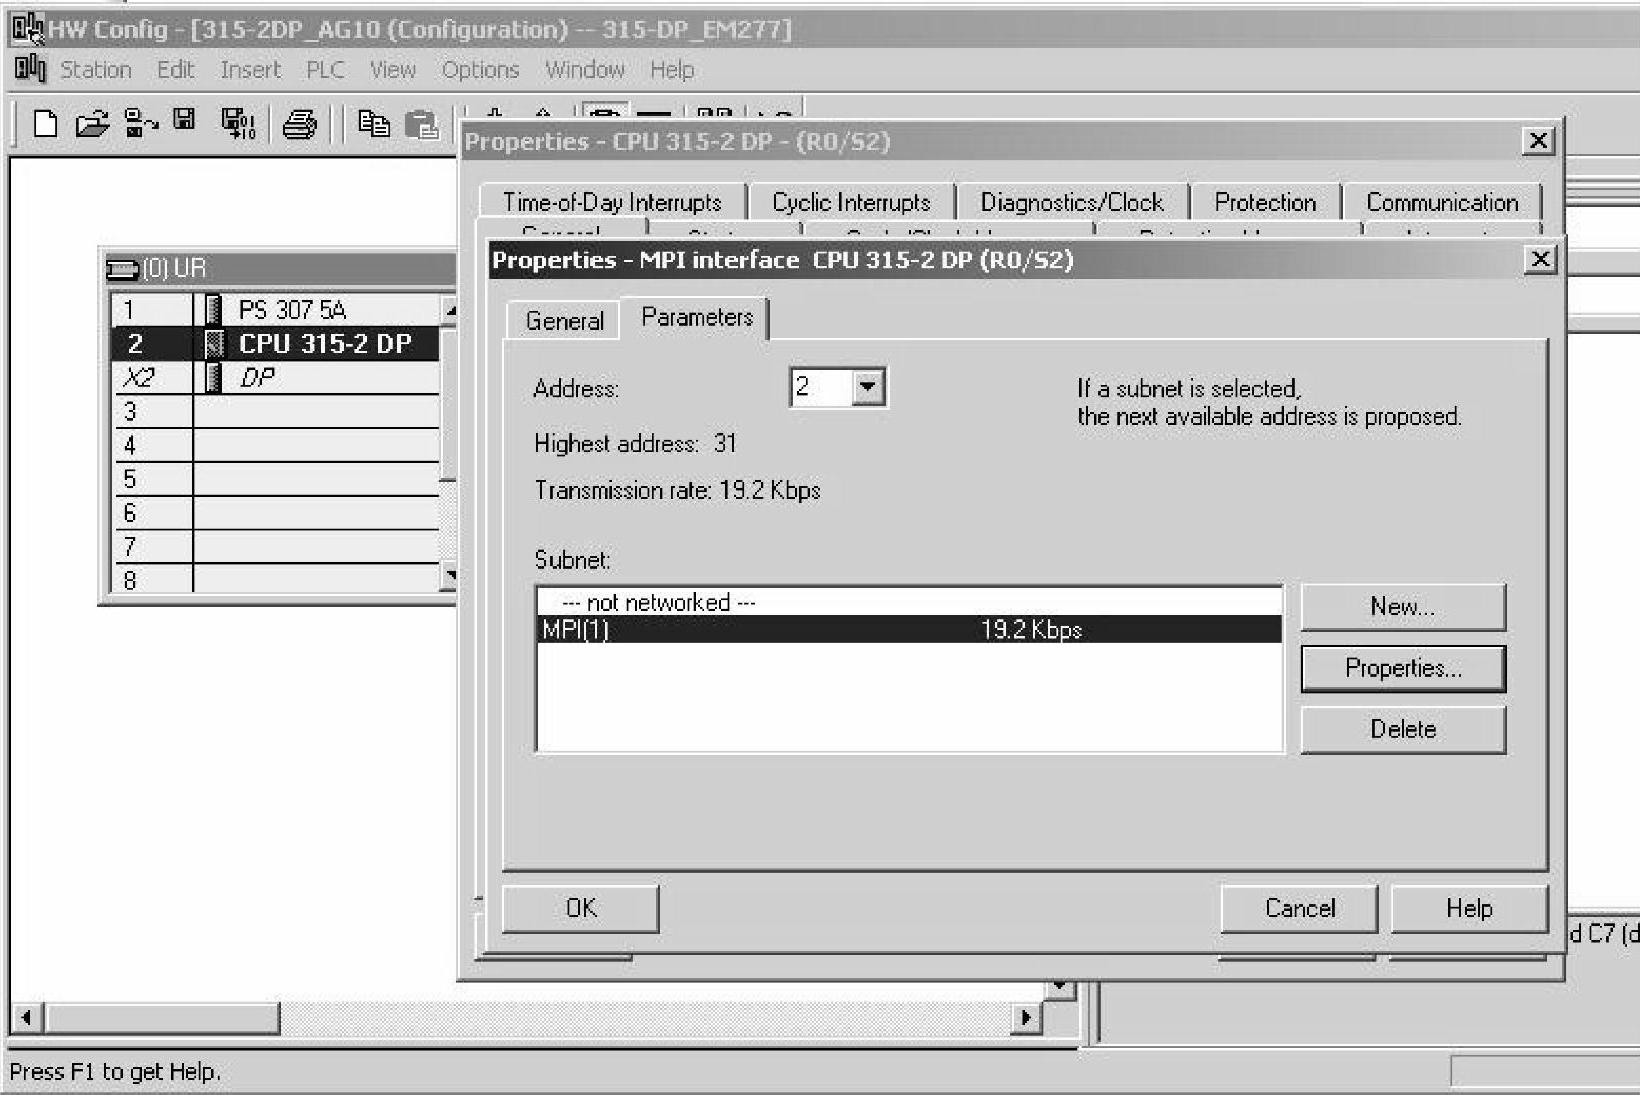
Task: Select the Parameters tab of MPI interface
Action: (697, 317)
